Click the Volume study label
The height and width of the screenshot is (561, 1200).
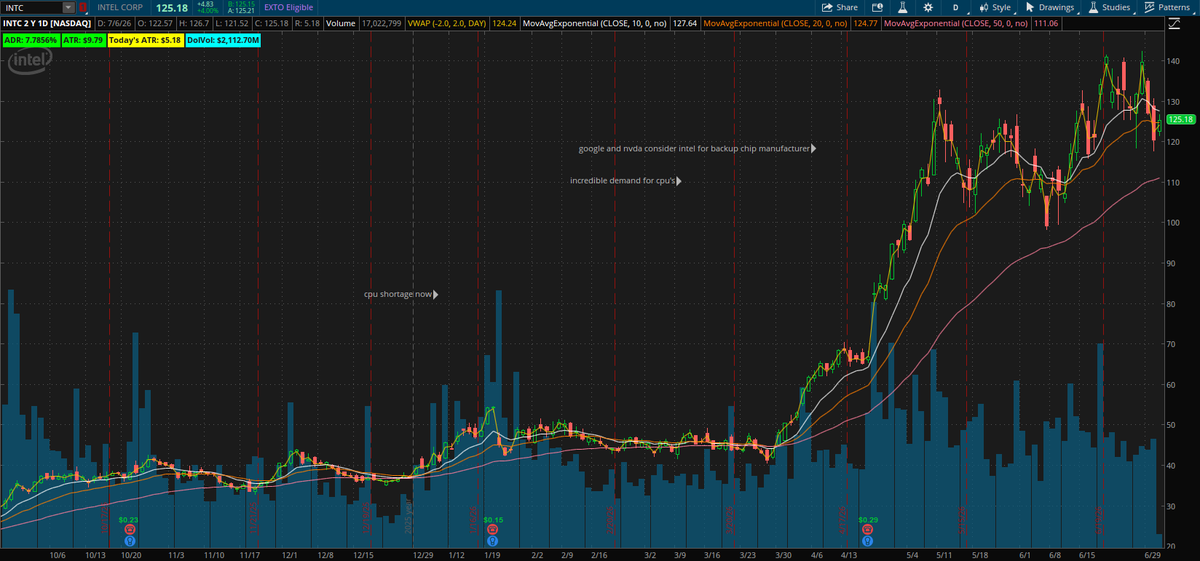(340, 22)
